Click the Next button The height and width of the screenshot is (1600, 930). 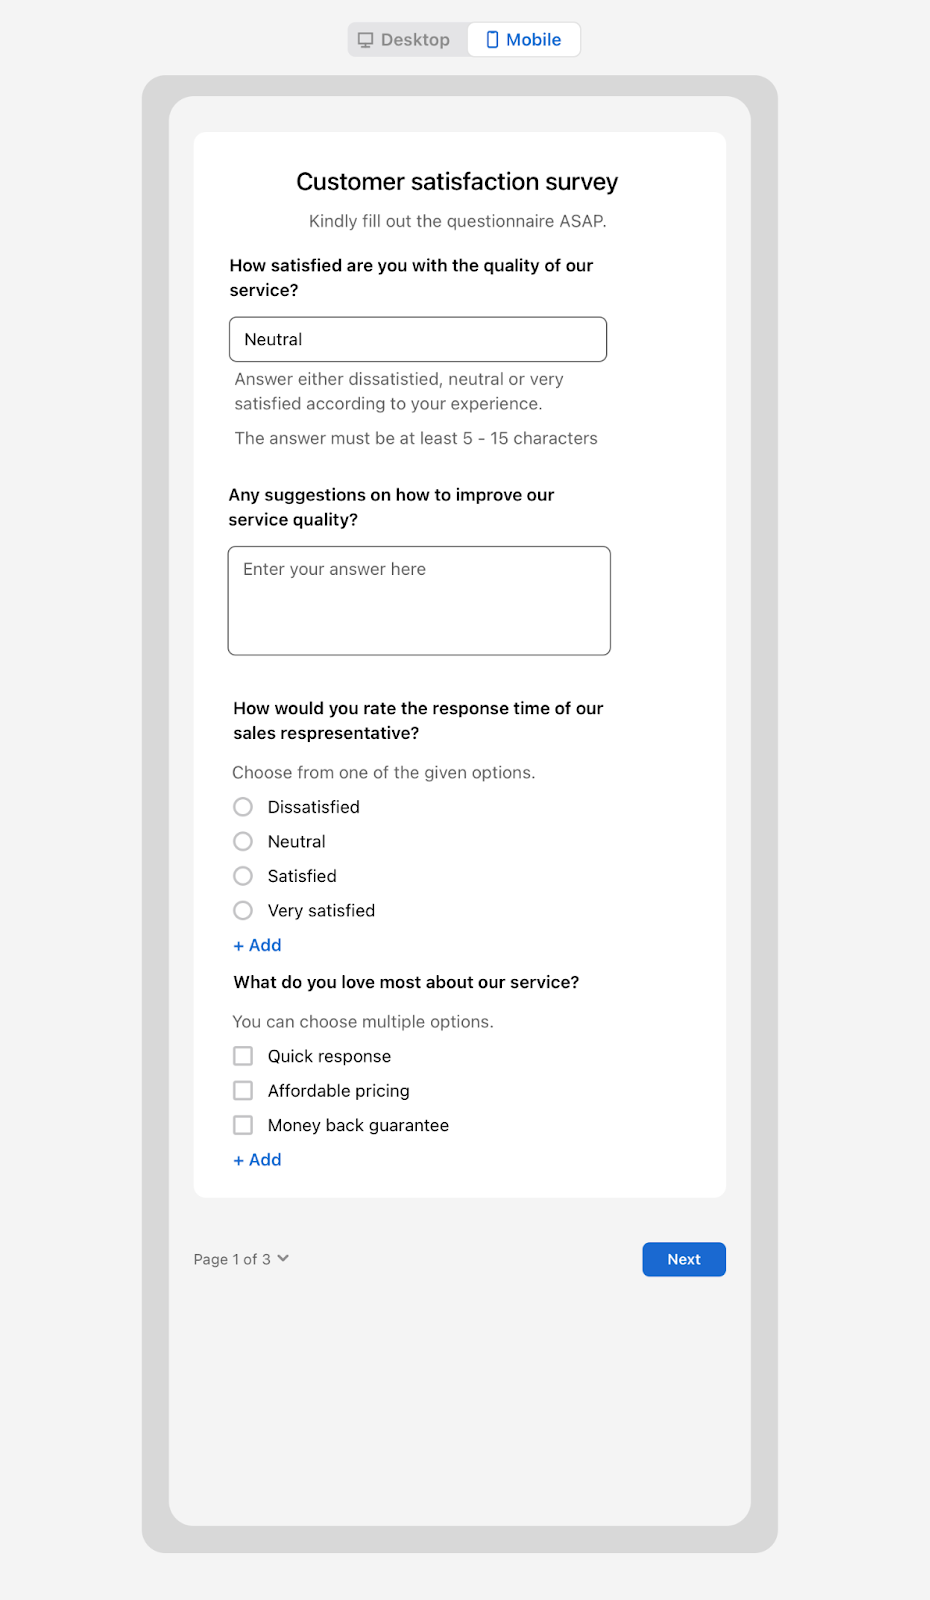(x=684, y=1259)
